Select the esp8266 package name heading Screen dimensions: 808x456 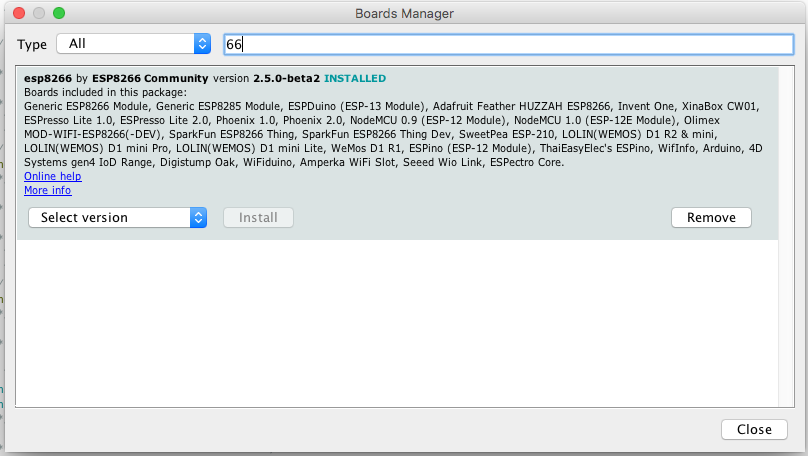click(48, 78)
